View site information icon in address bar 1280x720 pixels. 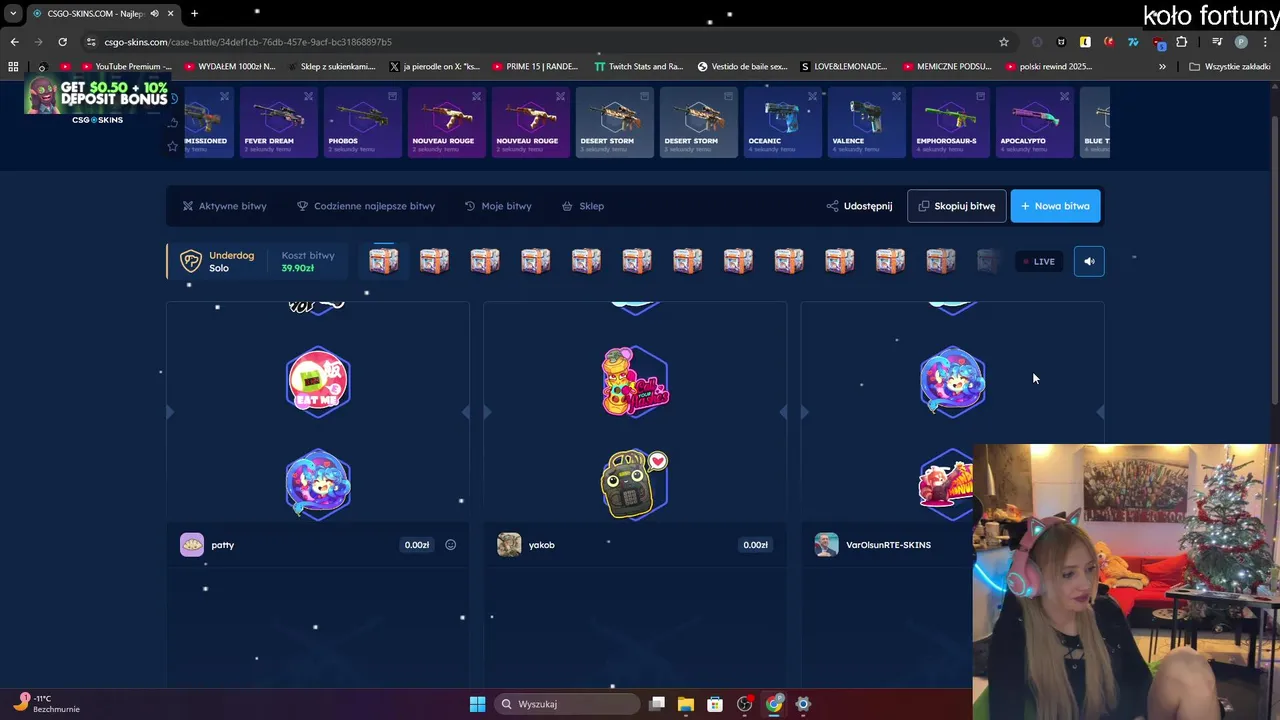[x=91, y=42]
